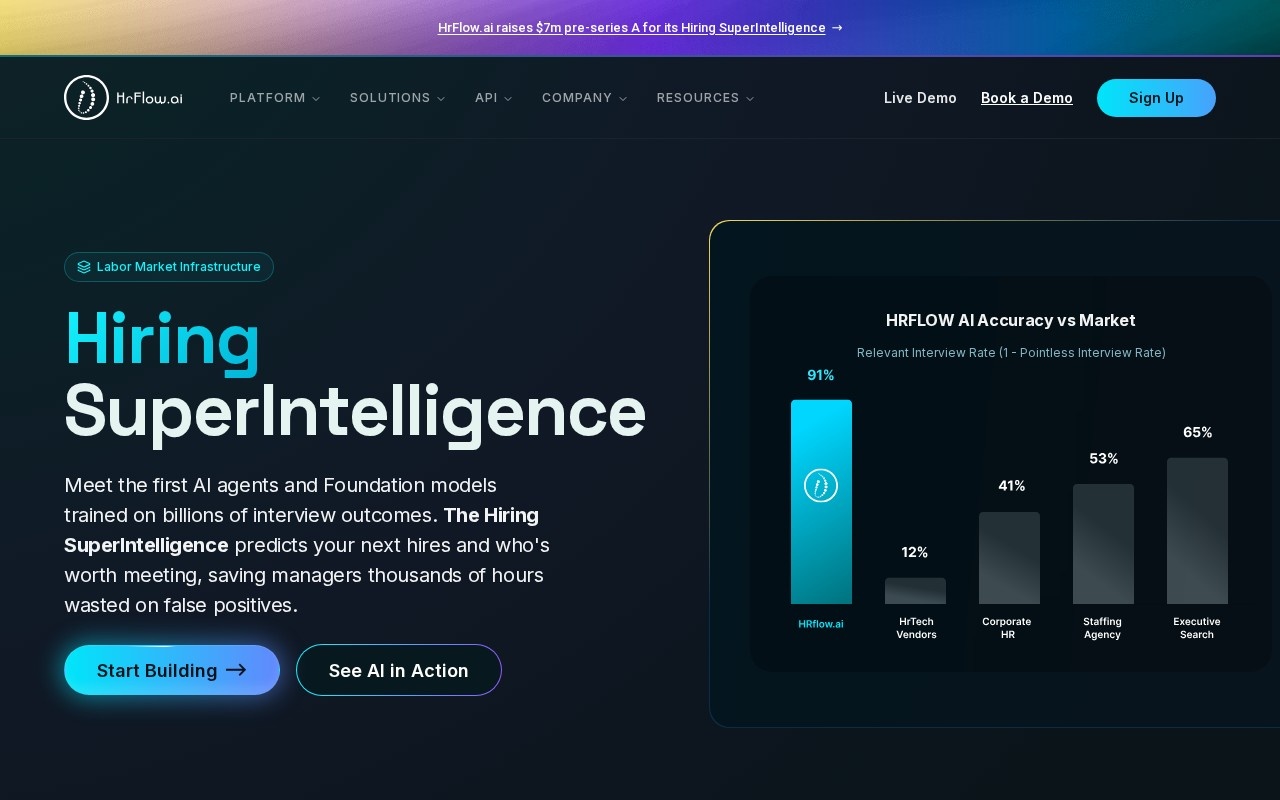Image resolution: width=1280 pixels, height=800 pixels.
Task: Click Book a Demo link
Action: [x=1027, y=98]
